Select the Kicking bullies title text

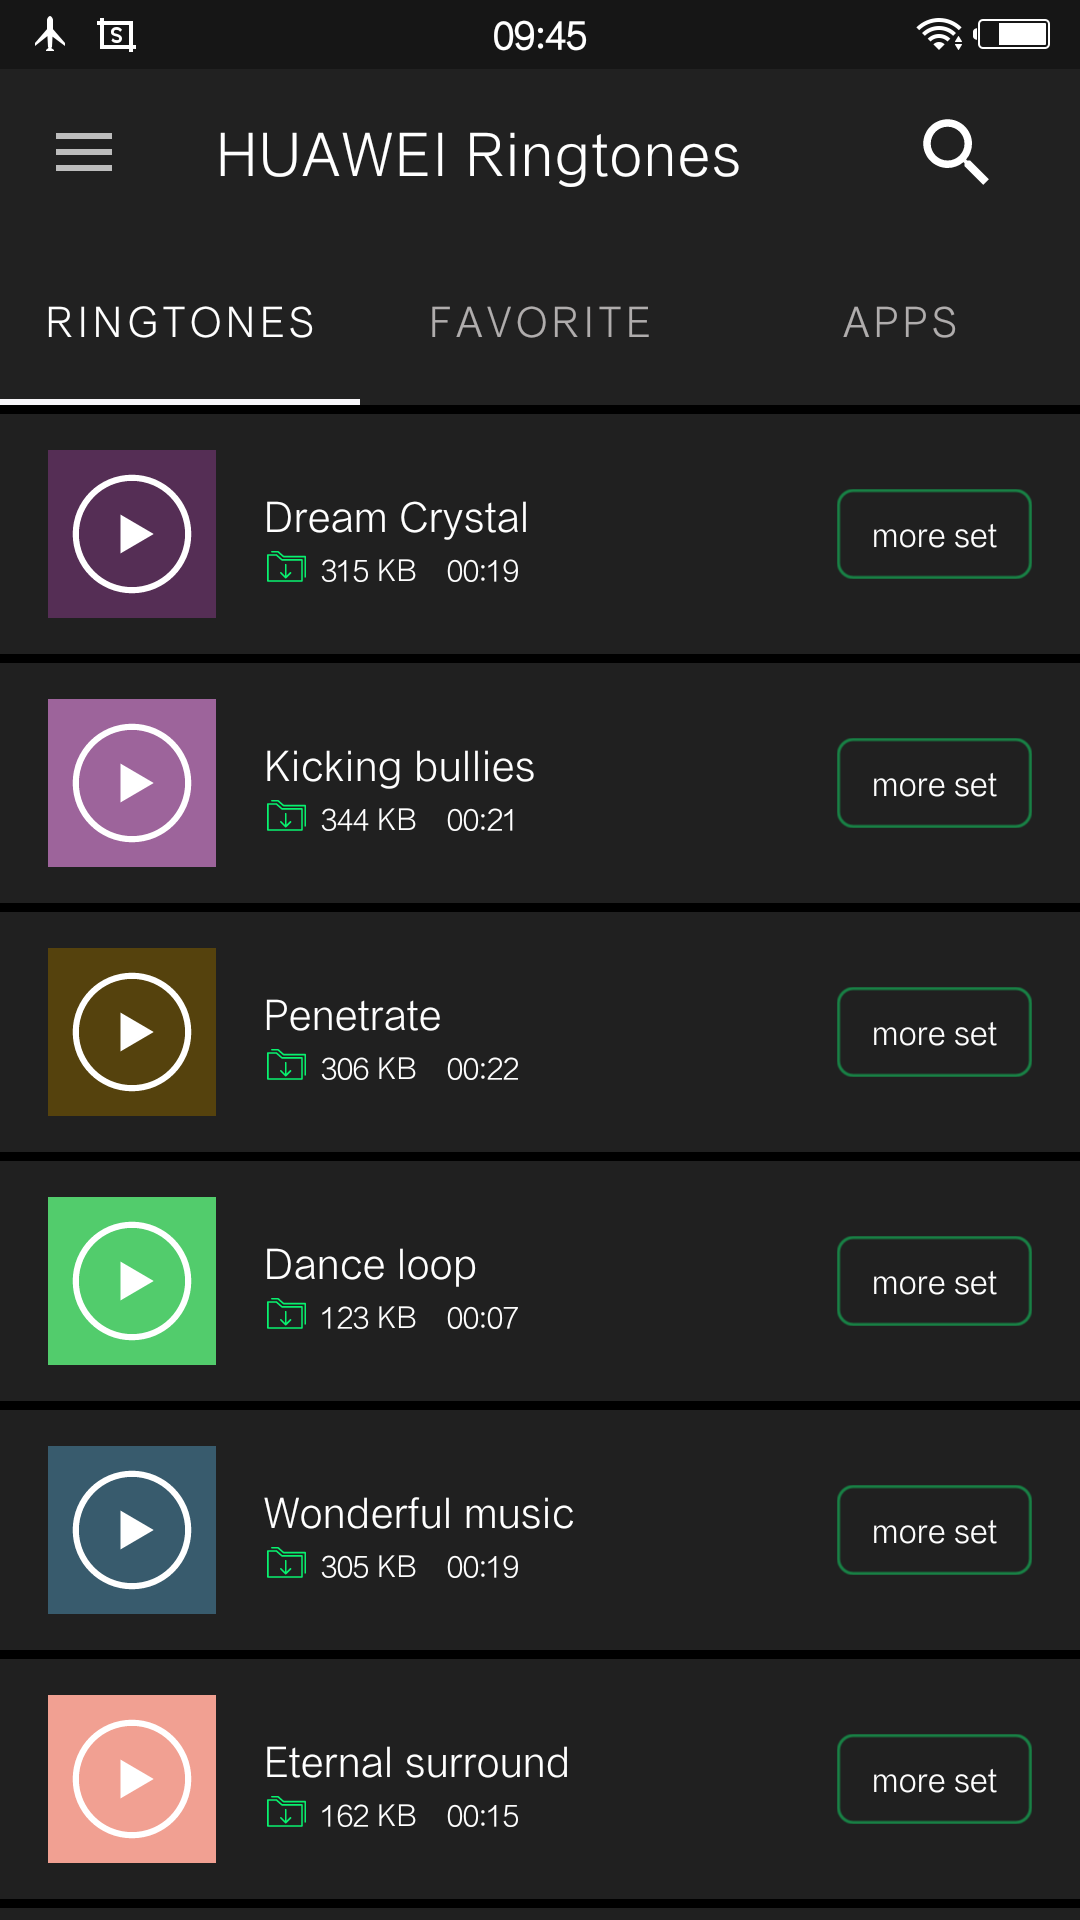tap(399, 767)
